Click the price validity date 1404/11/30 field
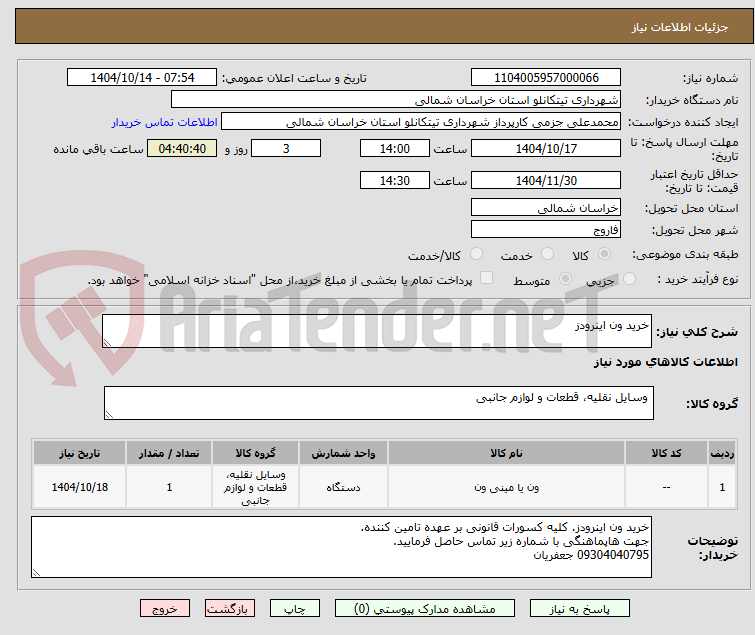Viewport: 755px width, 635px height. pyautogui.click(x=546, y=181)
